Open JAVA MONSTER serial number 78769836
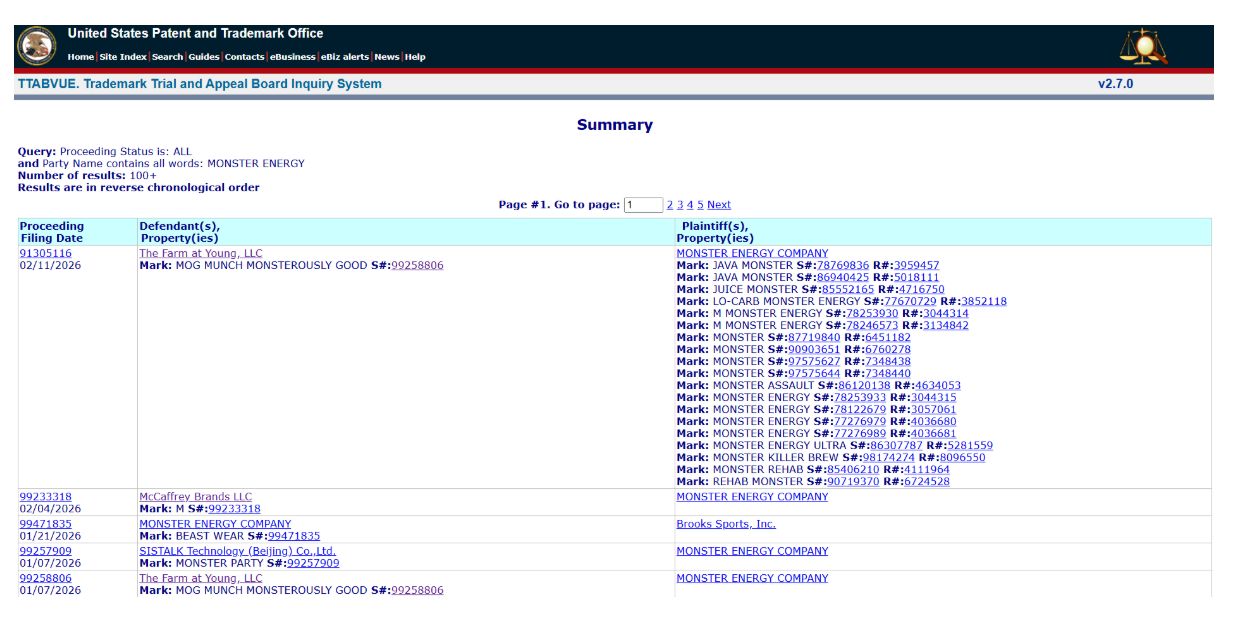 (842, 266)
